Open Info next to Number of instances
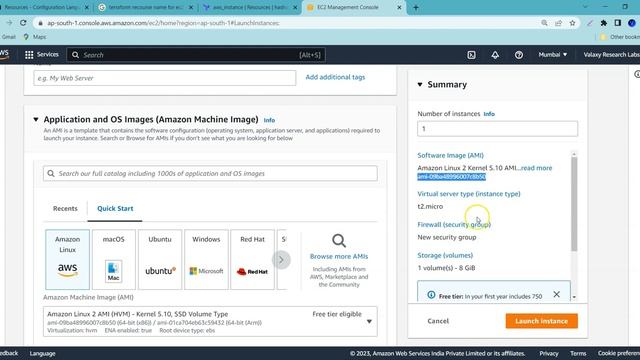Viewport: 640px width, 360px height. [x=489, y=114]
